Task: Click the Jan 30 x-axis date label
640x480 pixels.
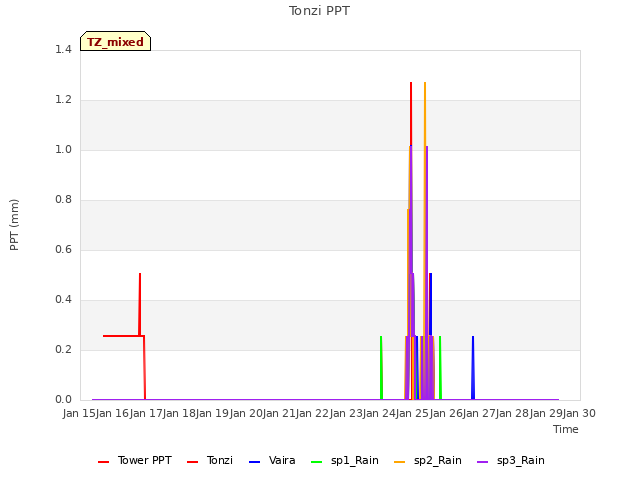Action: point(579,413)
